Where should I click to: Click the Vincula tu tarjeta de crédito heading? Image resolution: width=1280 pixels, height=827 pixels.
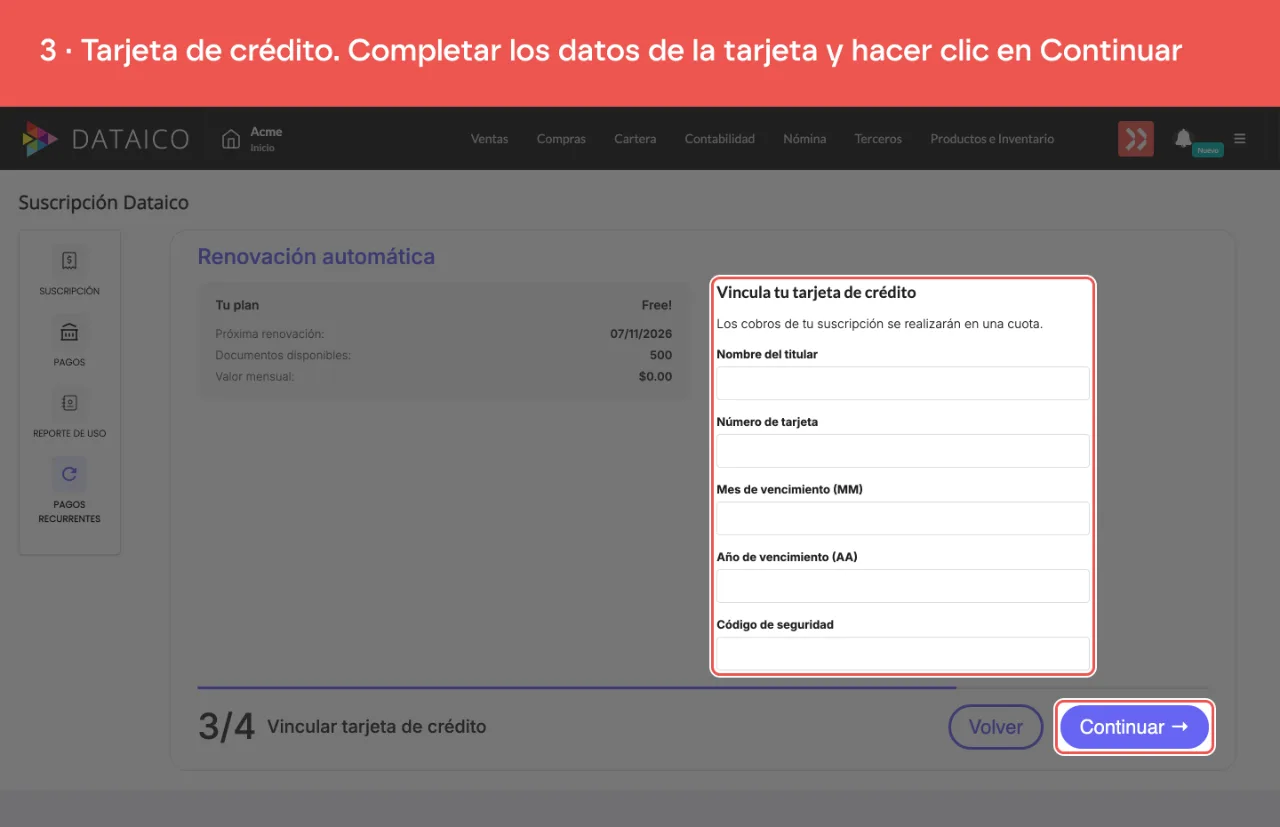[x=817, y=293]
